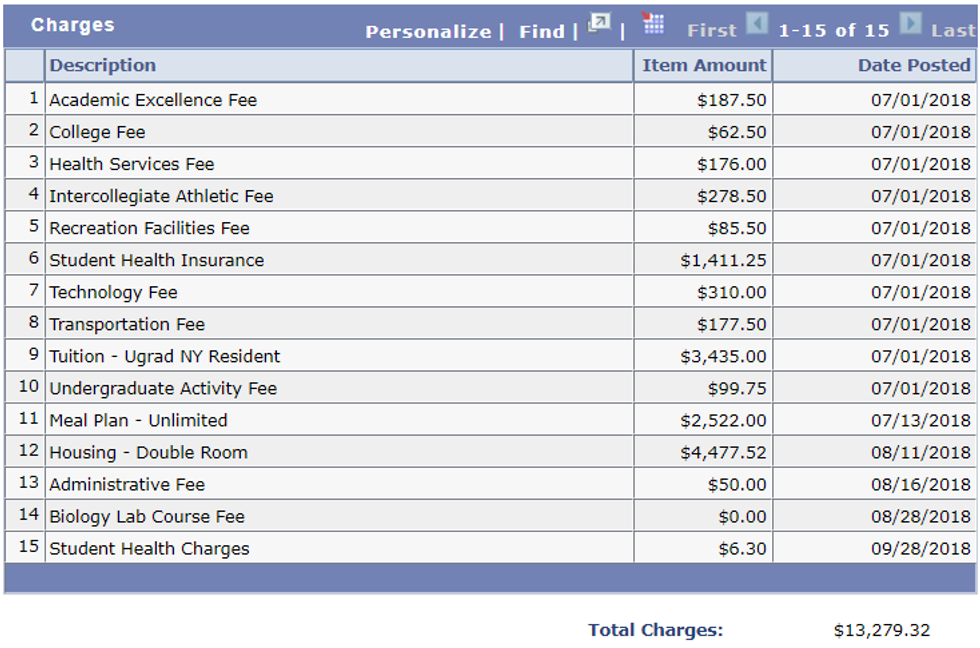This screenshot has height=648, width=980.
Task: Click the Find link in header
Action: [542, 32]
